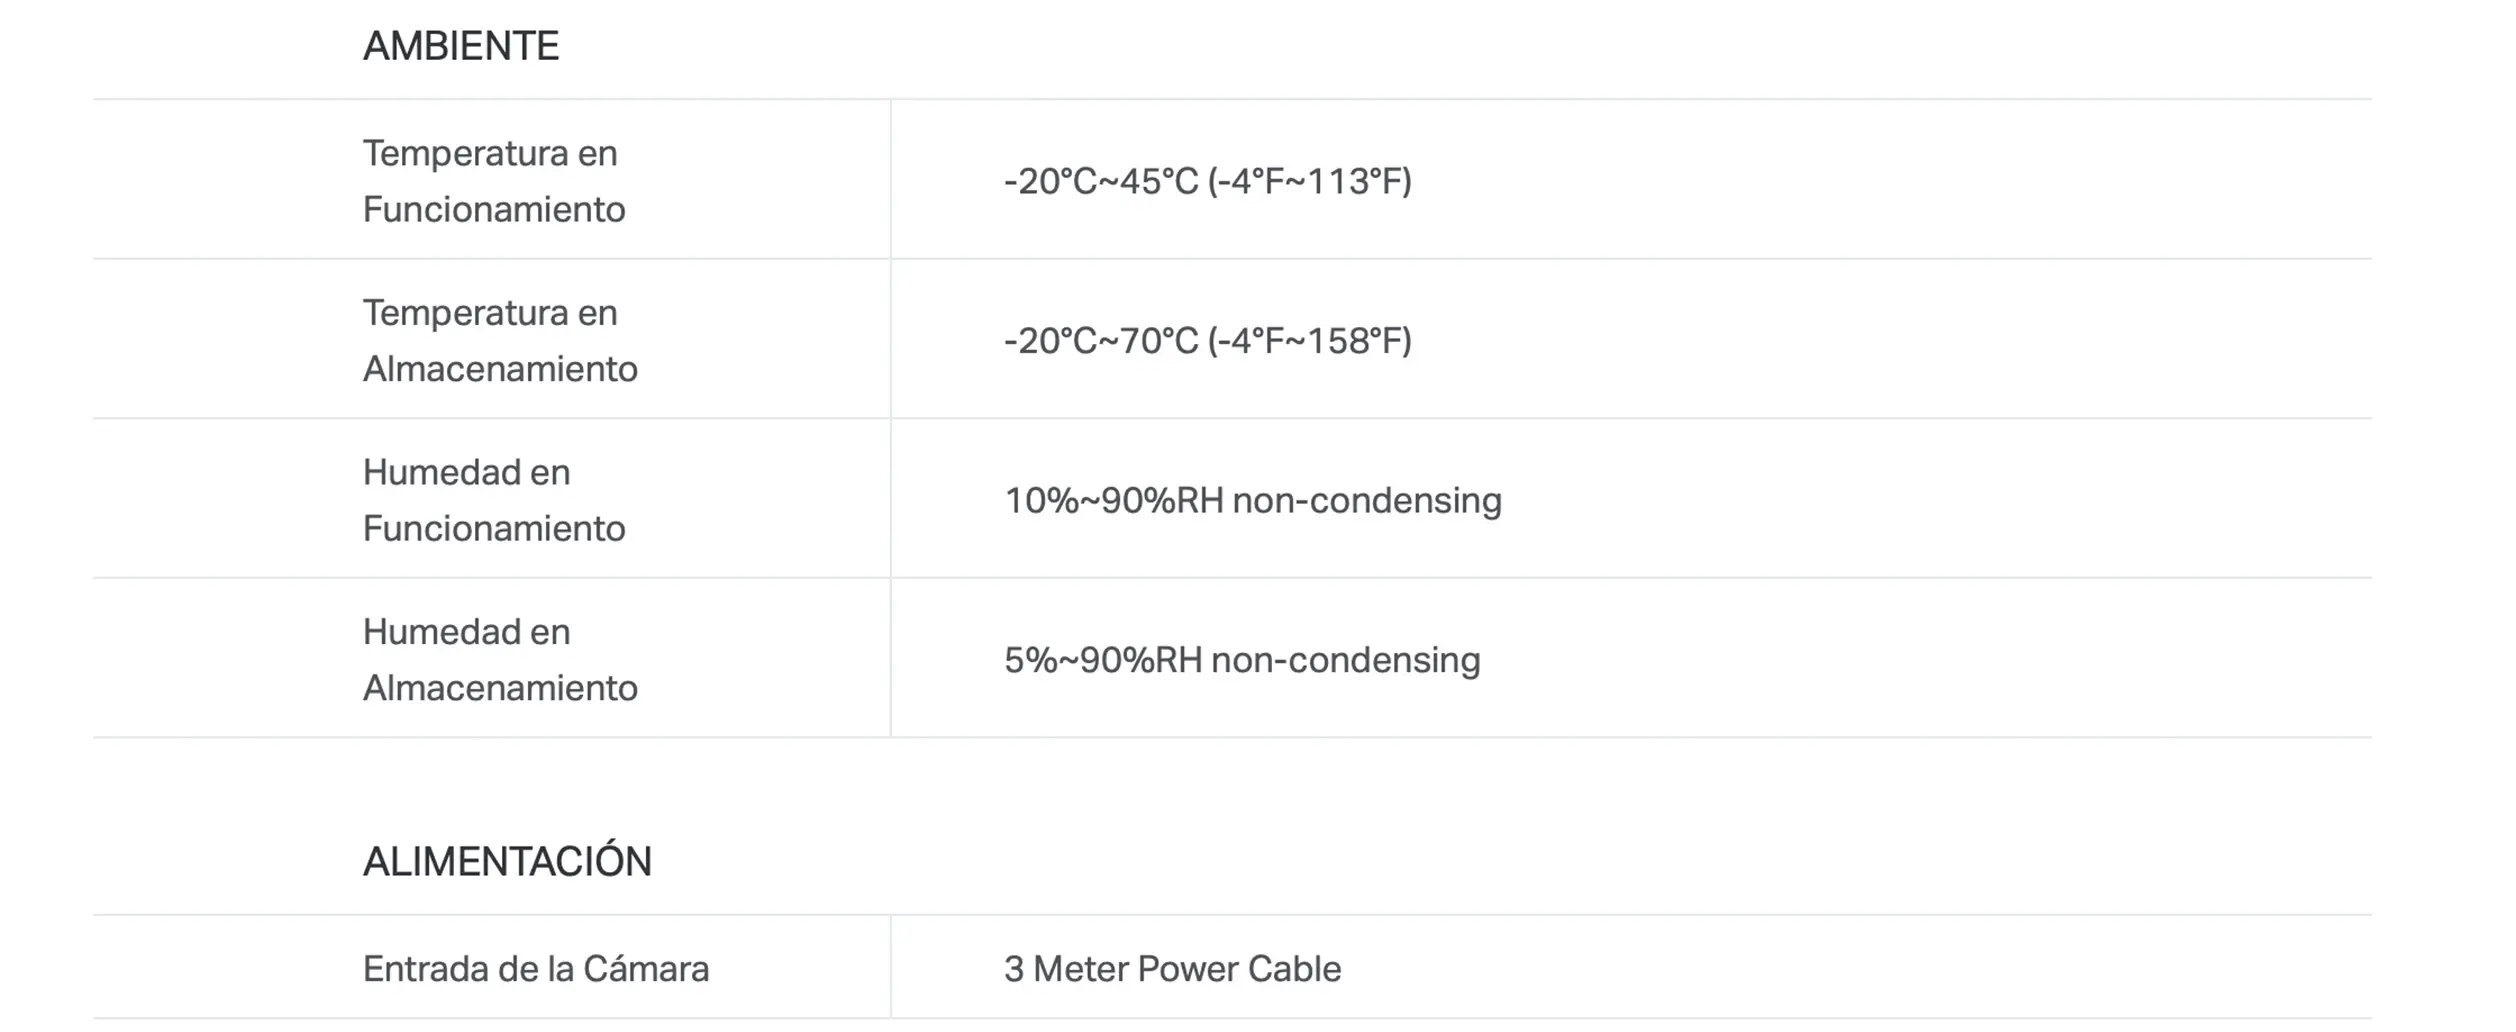Click "non-condensing" in the 10%~90%RH row
Image resolution: width=2516 pixels, height=1032 pixels.
coord(1366,500)
